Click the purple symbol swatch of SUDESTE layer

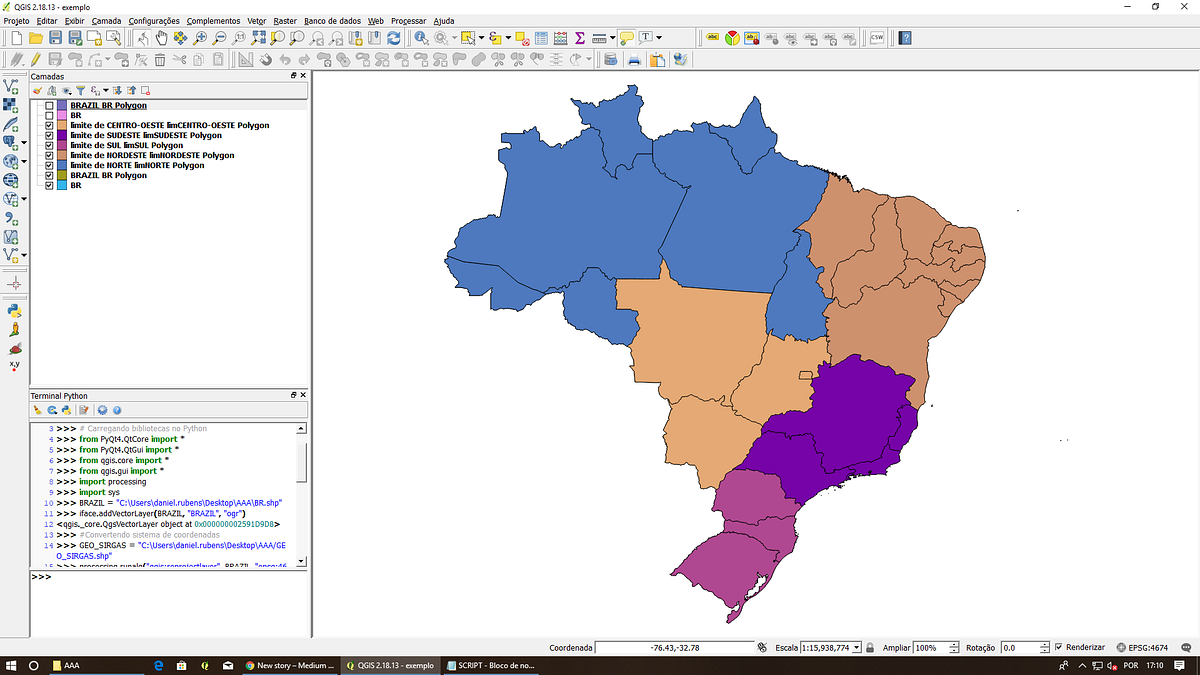coord(63,135)
